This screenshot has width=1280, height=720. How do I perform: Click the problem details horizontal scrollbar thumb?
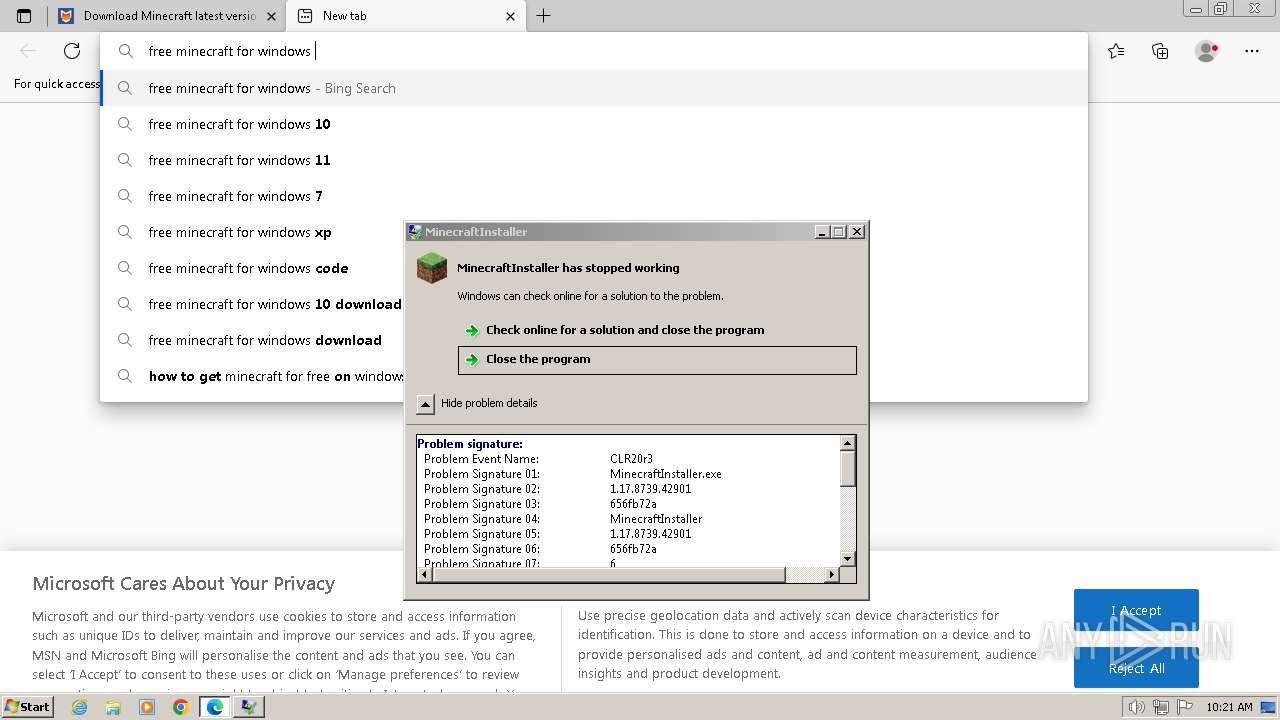[x=609, y=574]
